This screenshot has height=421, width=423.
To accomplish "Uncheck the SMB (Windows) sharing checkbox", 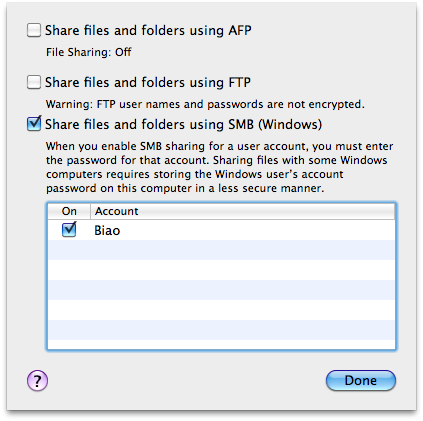I will pos(34,124).
